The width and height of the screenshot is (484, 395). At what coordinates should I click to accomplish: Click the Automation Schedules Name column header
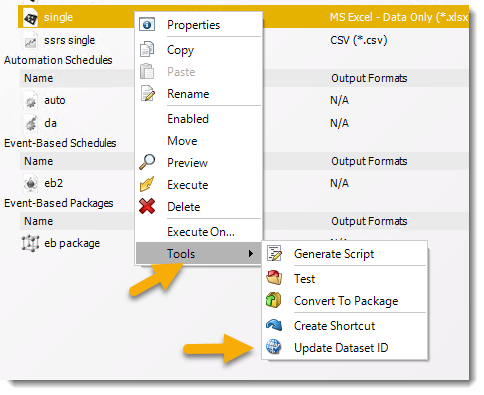(39, 78)
